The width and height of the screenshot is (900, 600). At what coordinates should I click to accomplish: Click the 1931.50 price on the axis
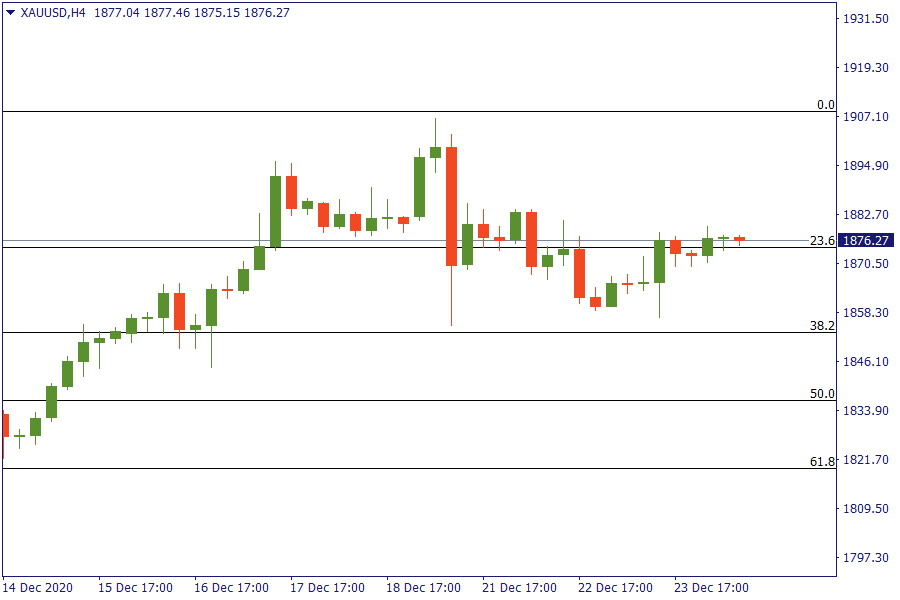(866, 19)
